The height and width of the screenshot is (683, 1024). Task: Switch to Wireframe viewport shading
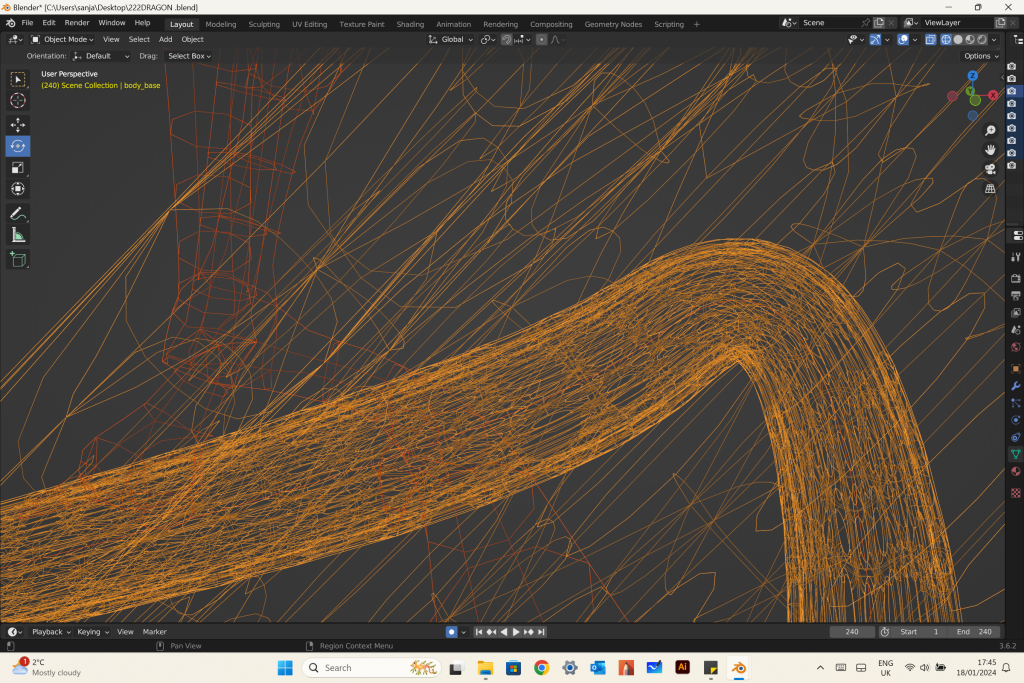tap(946, 40)
